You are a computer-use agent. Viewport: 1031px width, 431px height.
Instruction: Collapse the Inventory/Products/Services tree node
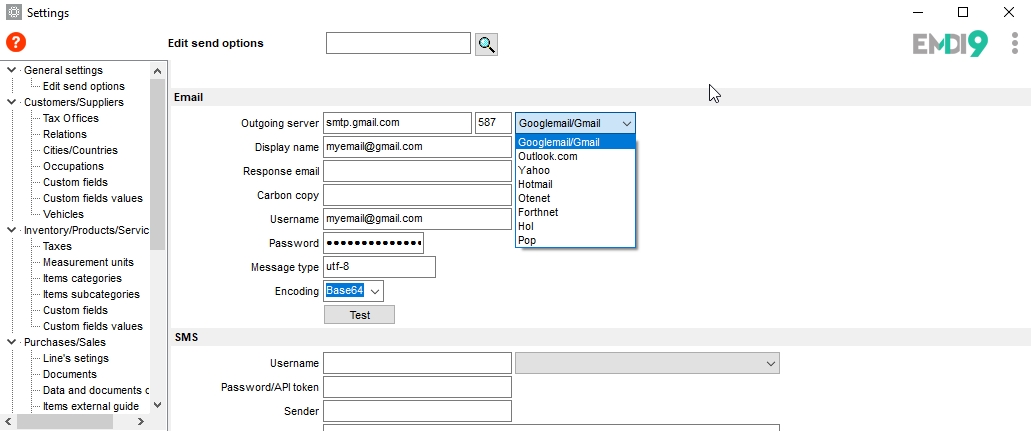[x=11, y=230]
